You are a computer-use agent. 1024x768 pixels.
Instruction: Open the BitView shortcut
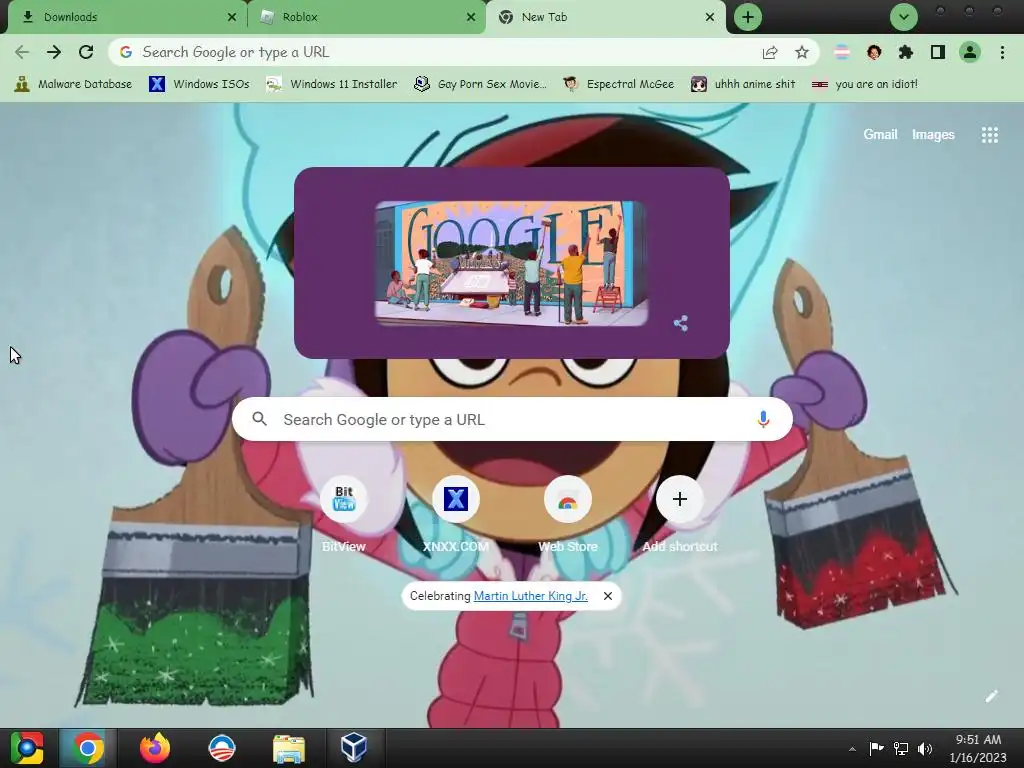point(344,516)
